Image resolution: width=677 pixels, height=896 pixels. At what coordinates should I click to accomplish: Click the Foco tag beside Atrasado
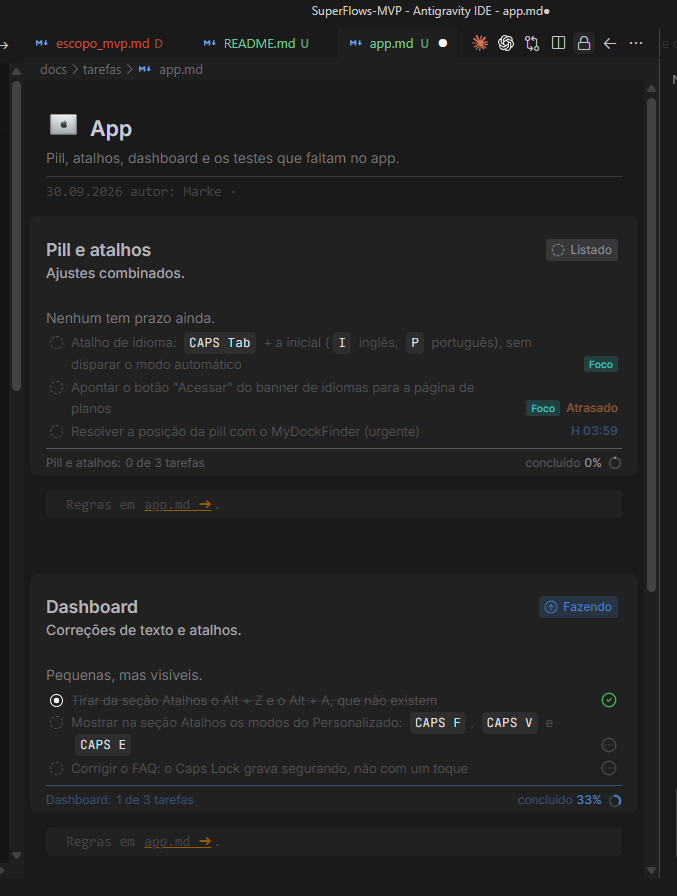click(x=543, y=408)
